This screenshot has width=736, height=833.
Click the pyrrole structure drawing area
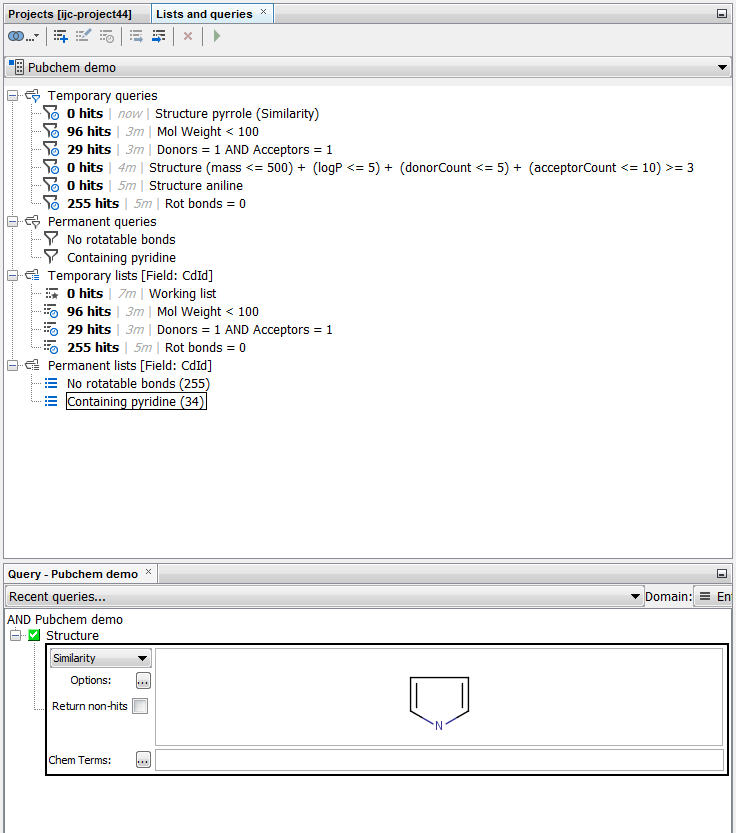tap(438, 697)
